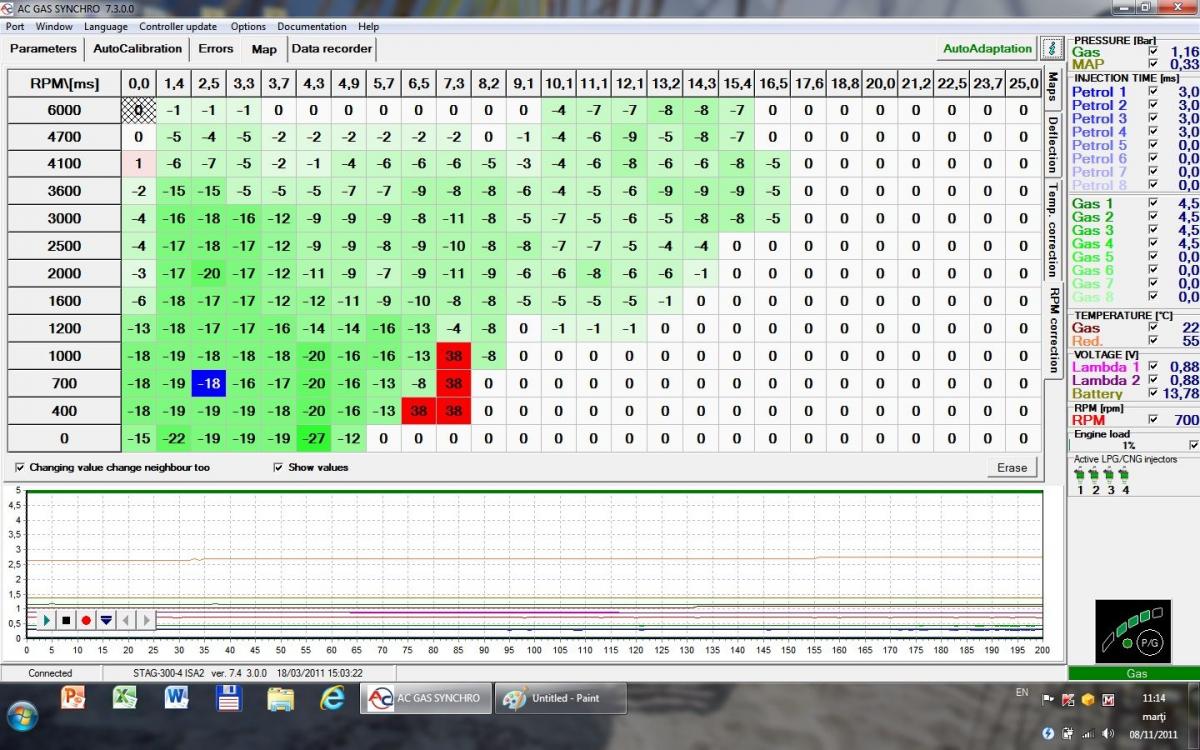Viewport: 1200px width, 750px height.
Task: Open the Options menu
Action: [248, 26]
